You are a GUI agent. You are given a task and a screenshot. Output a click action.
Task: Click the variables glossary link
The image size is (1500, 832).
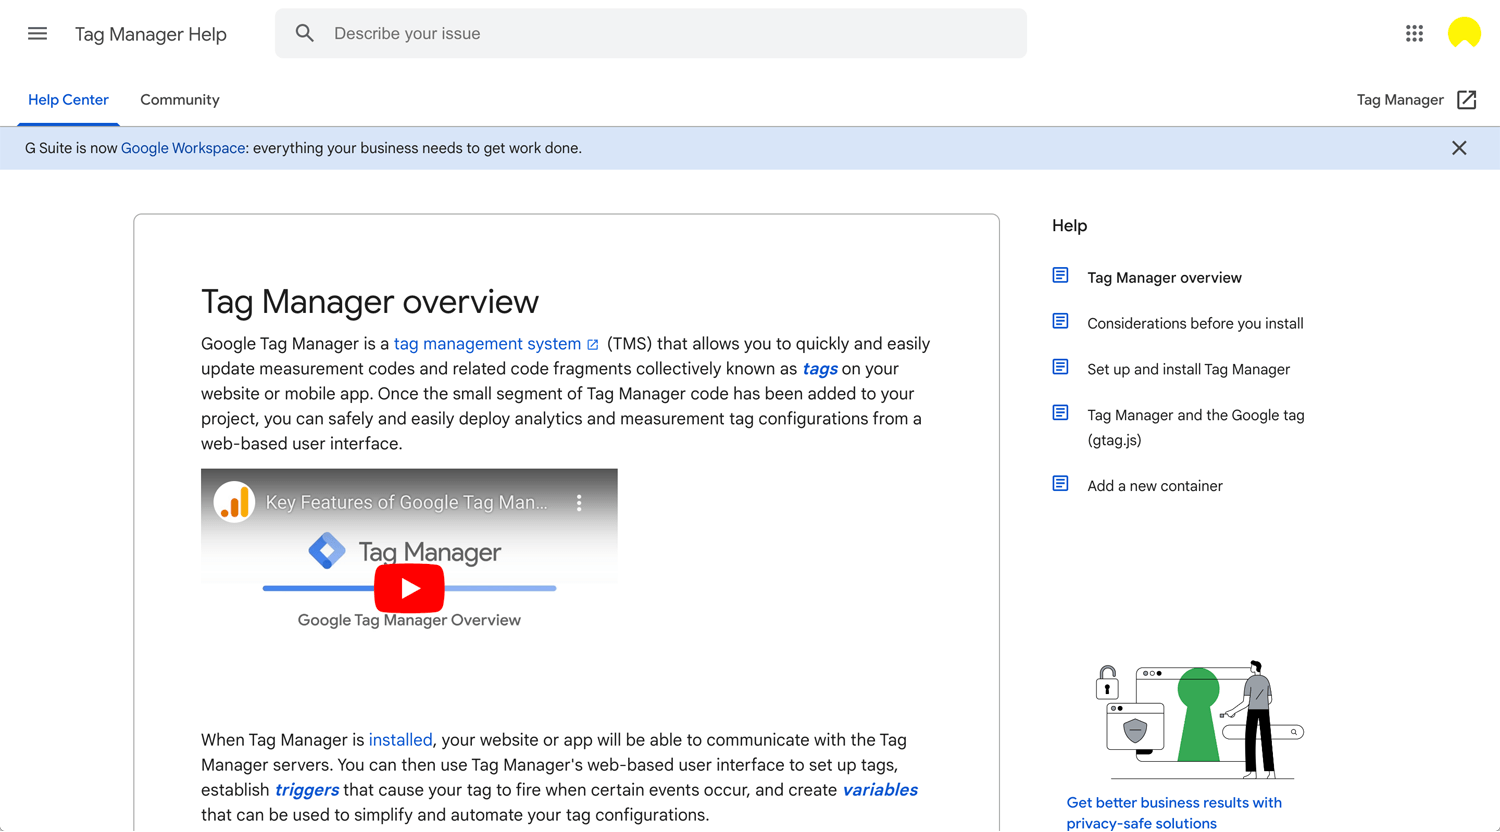880,790
